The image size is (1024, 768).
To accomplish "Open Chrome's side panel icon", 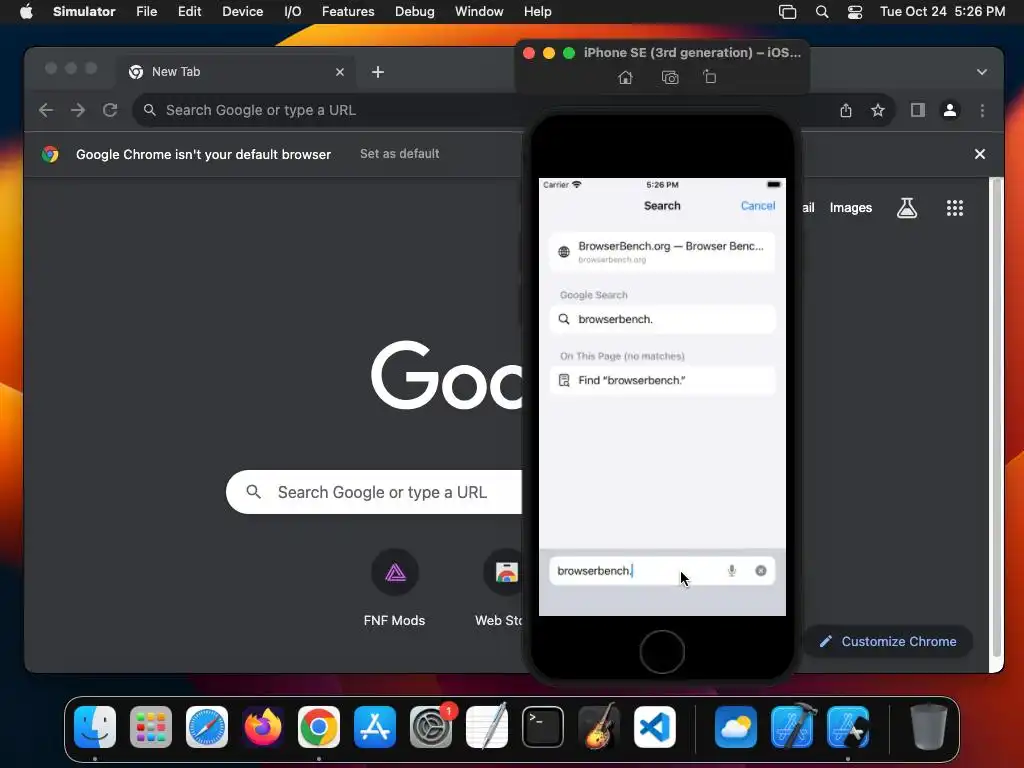I will click(918, 110).
